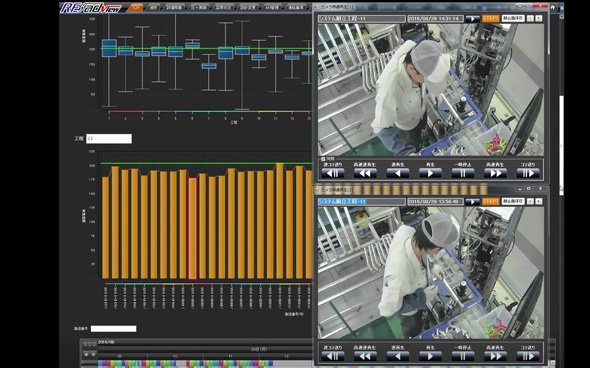Start playback (再生) in lower camera window
Image resolution: width=590 pixels, height=368 pixels.
click(x=430, y=356)
